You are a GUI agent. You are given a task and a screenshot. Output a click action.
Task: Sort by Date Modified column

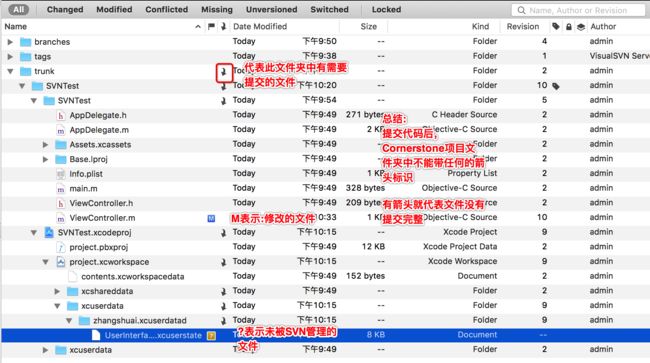[x=260, y=27]
